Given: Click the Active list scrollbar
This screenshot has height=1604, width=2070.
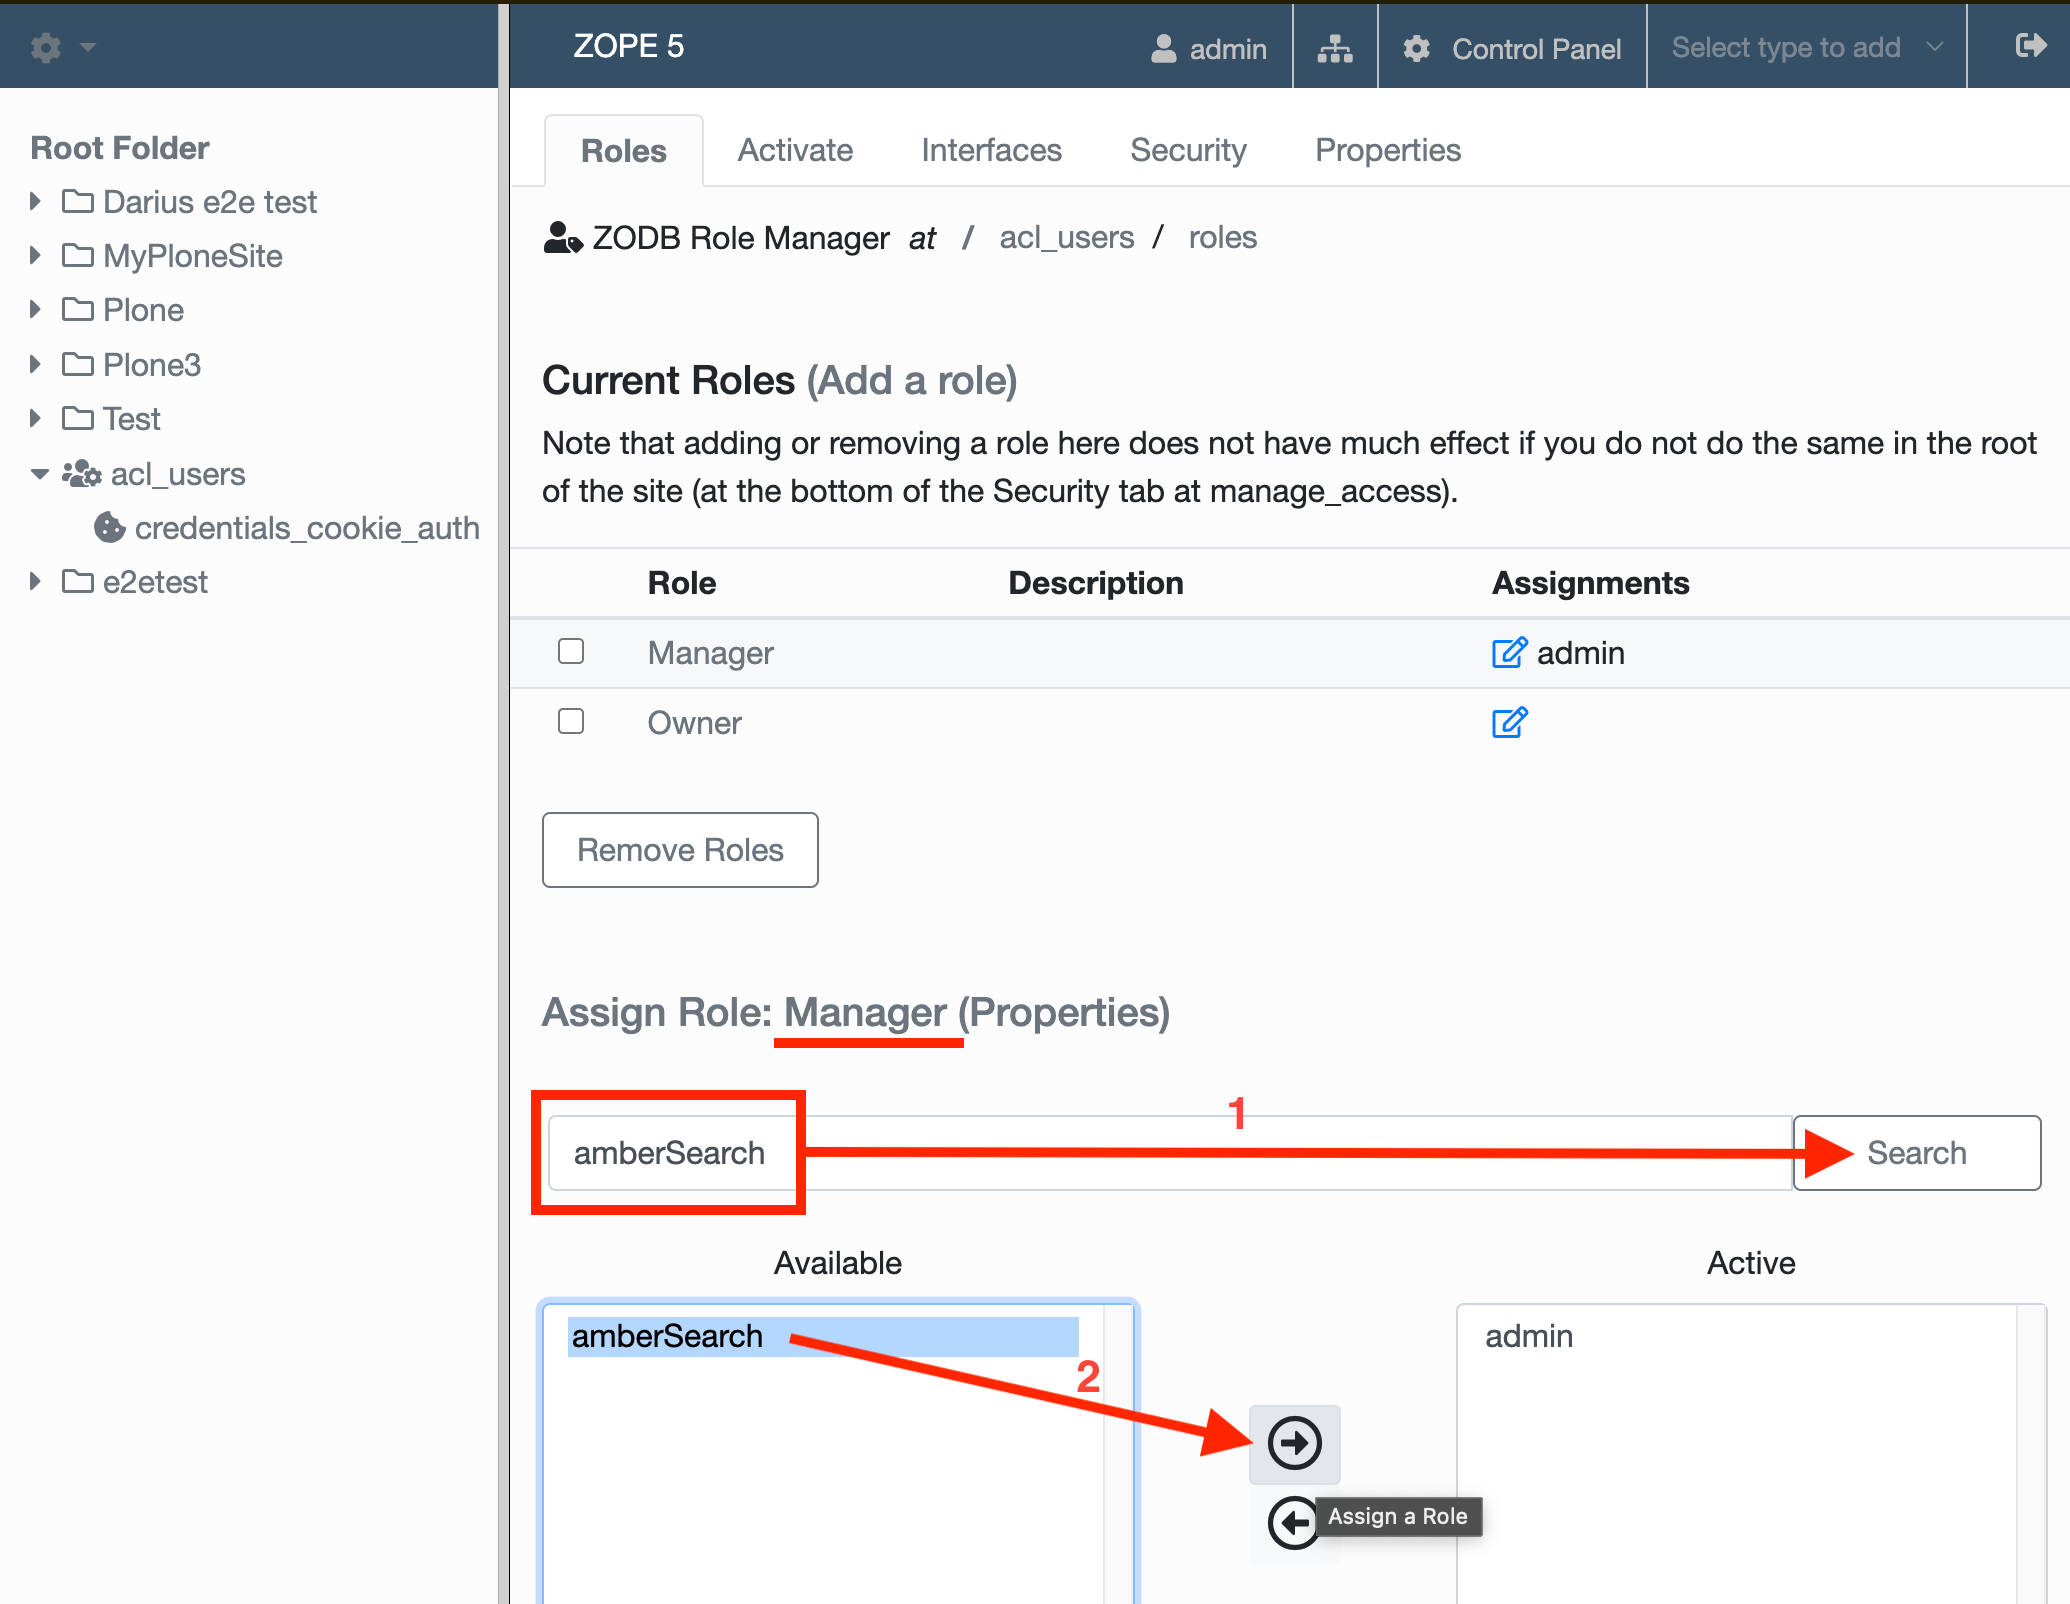Looking at the screenshot, I should pyautogui.click(x=2030, y=1455).
